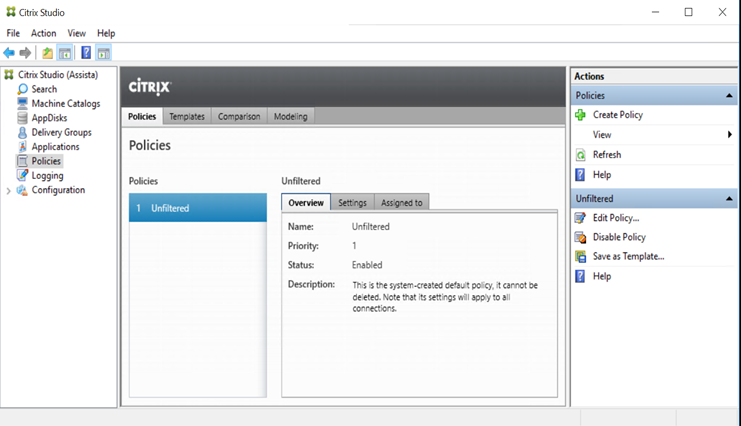This screenshot has width=741, height=426.
Task: Click the policy description text
Action: [x=445, y=297]
